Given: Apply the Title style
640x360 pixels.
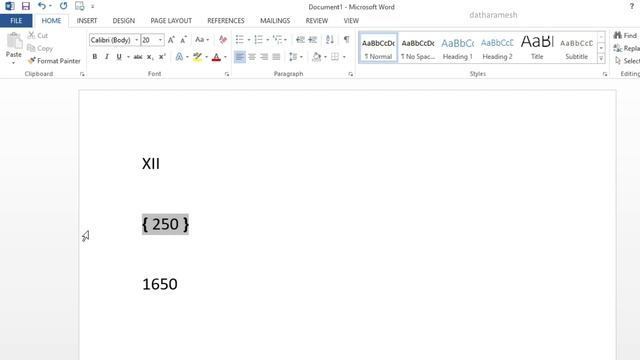Looking at the screenshot, I should 537,48.
